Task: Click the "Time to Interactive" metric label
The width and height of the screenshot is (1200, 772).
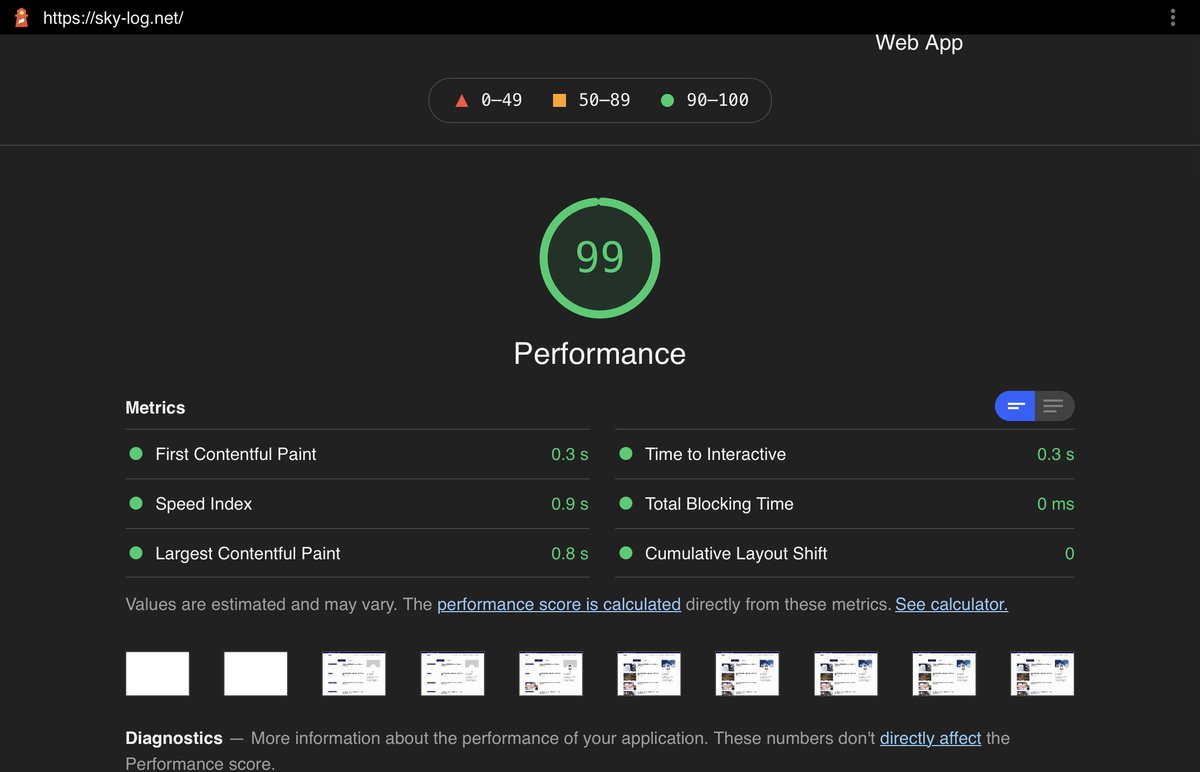Action: point(715,454)
